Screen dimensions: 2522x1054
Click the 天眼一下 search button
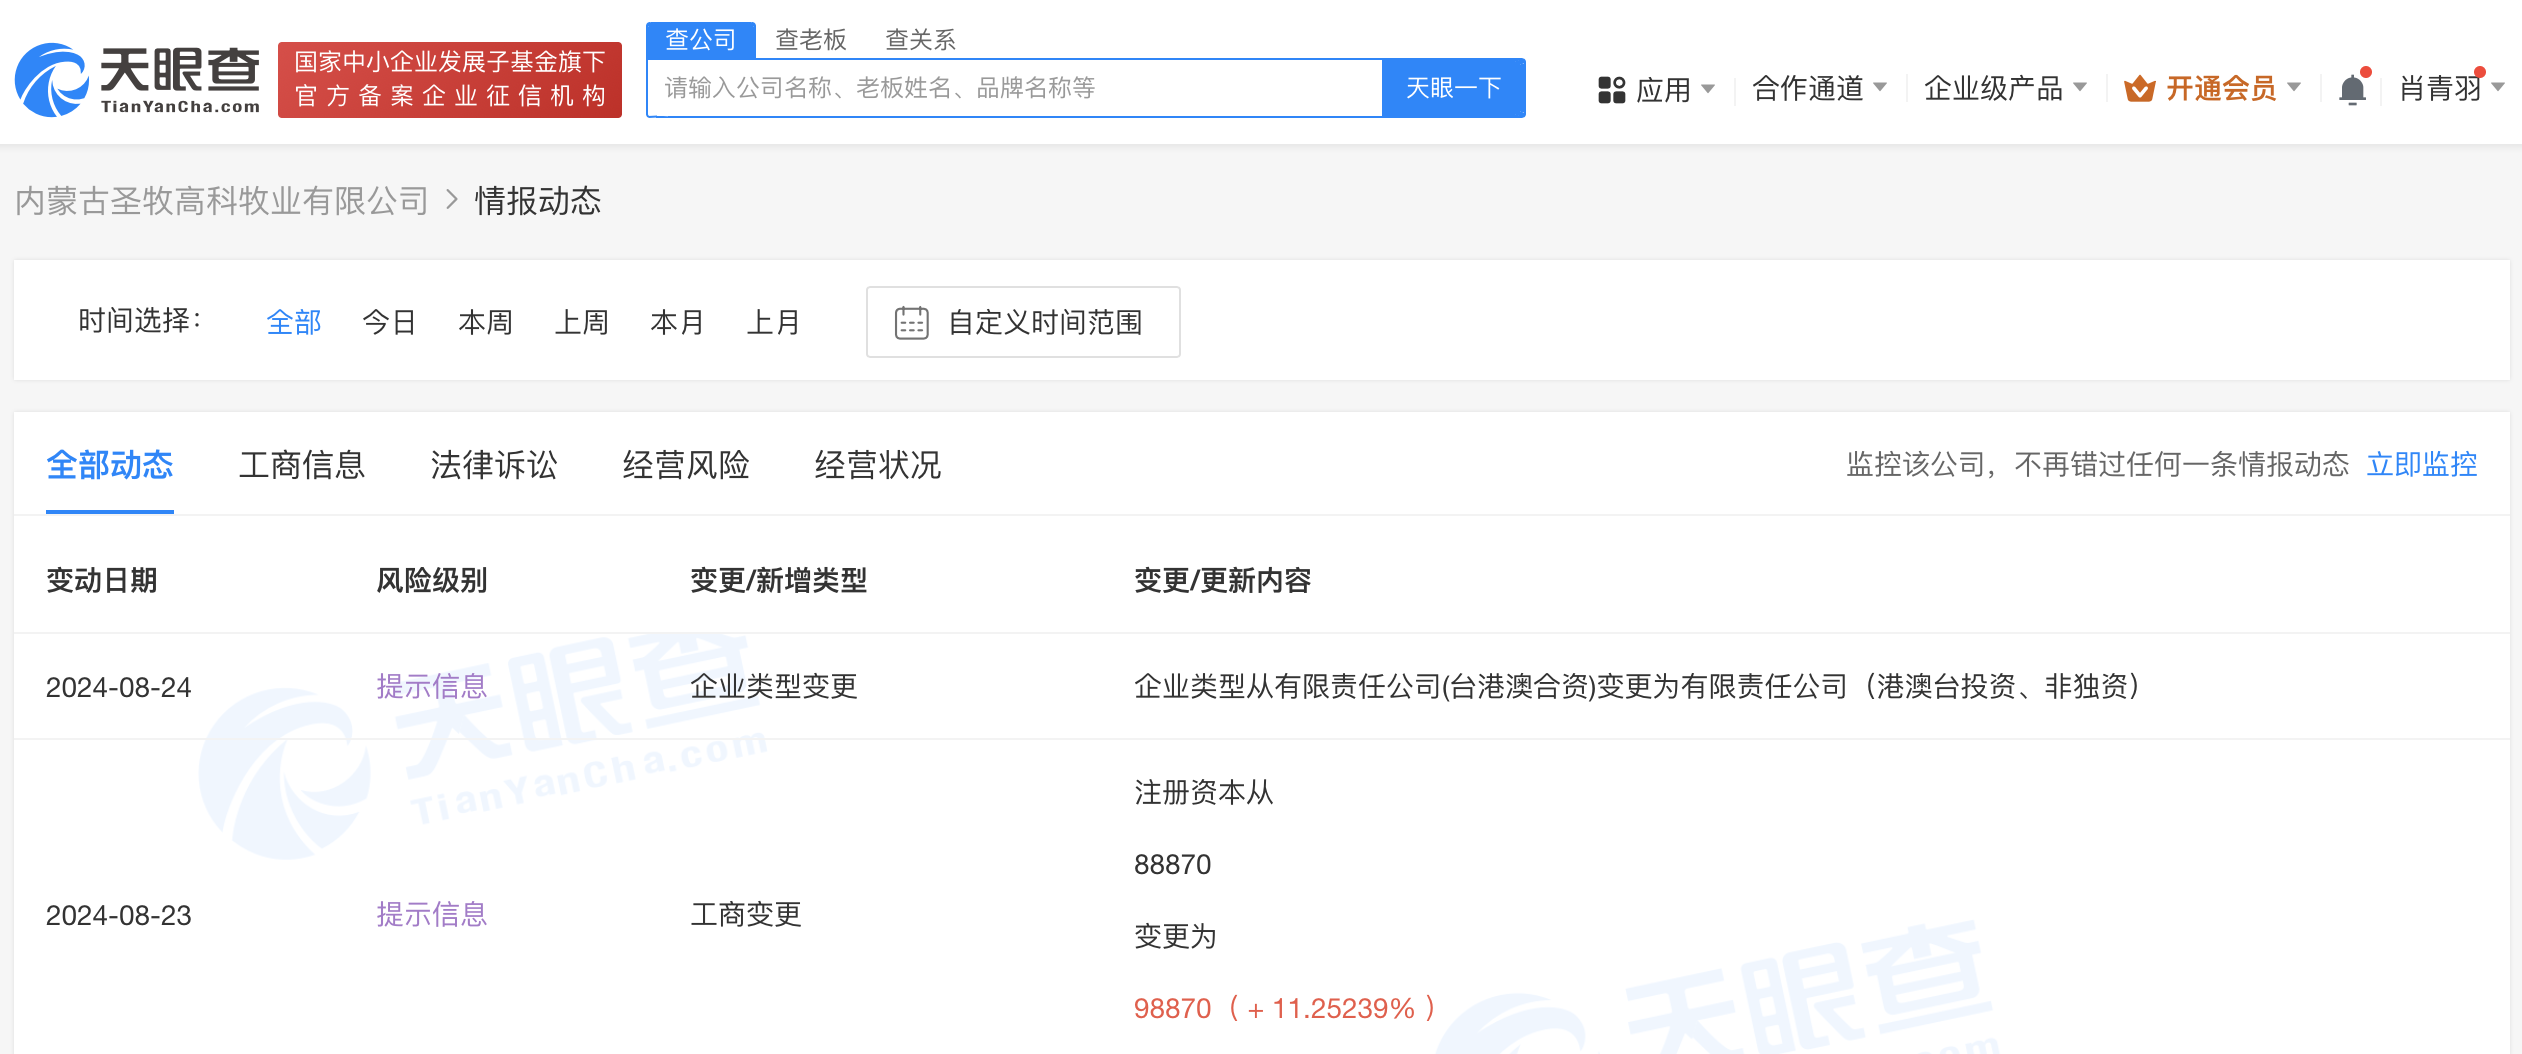point(1454,88)
